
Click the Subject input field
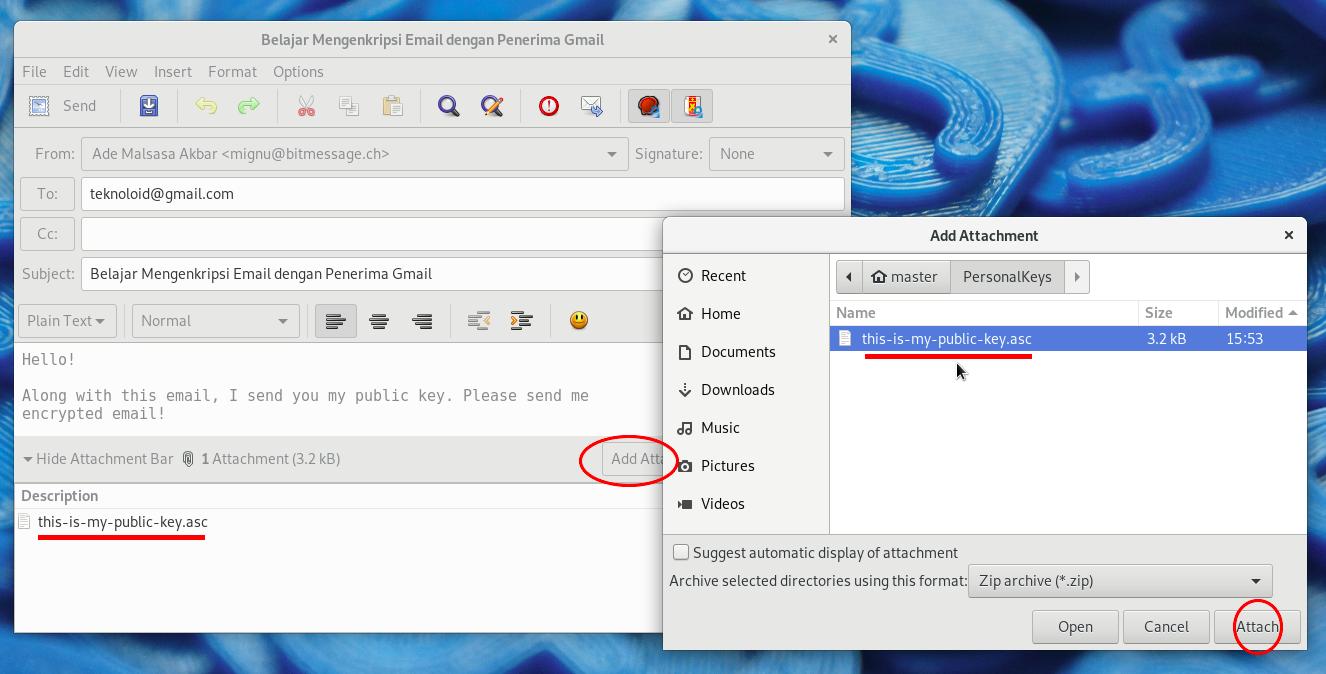372,274
